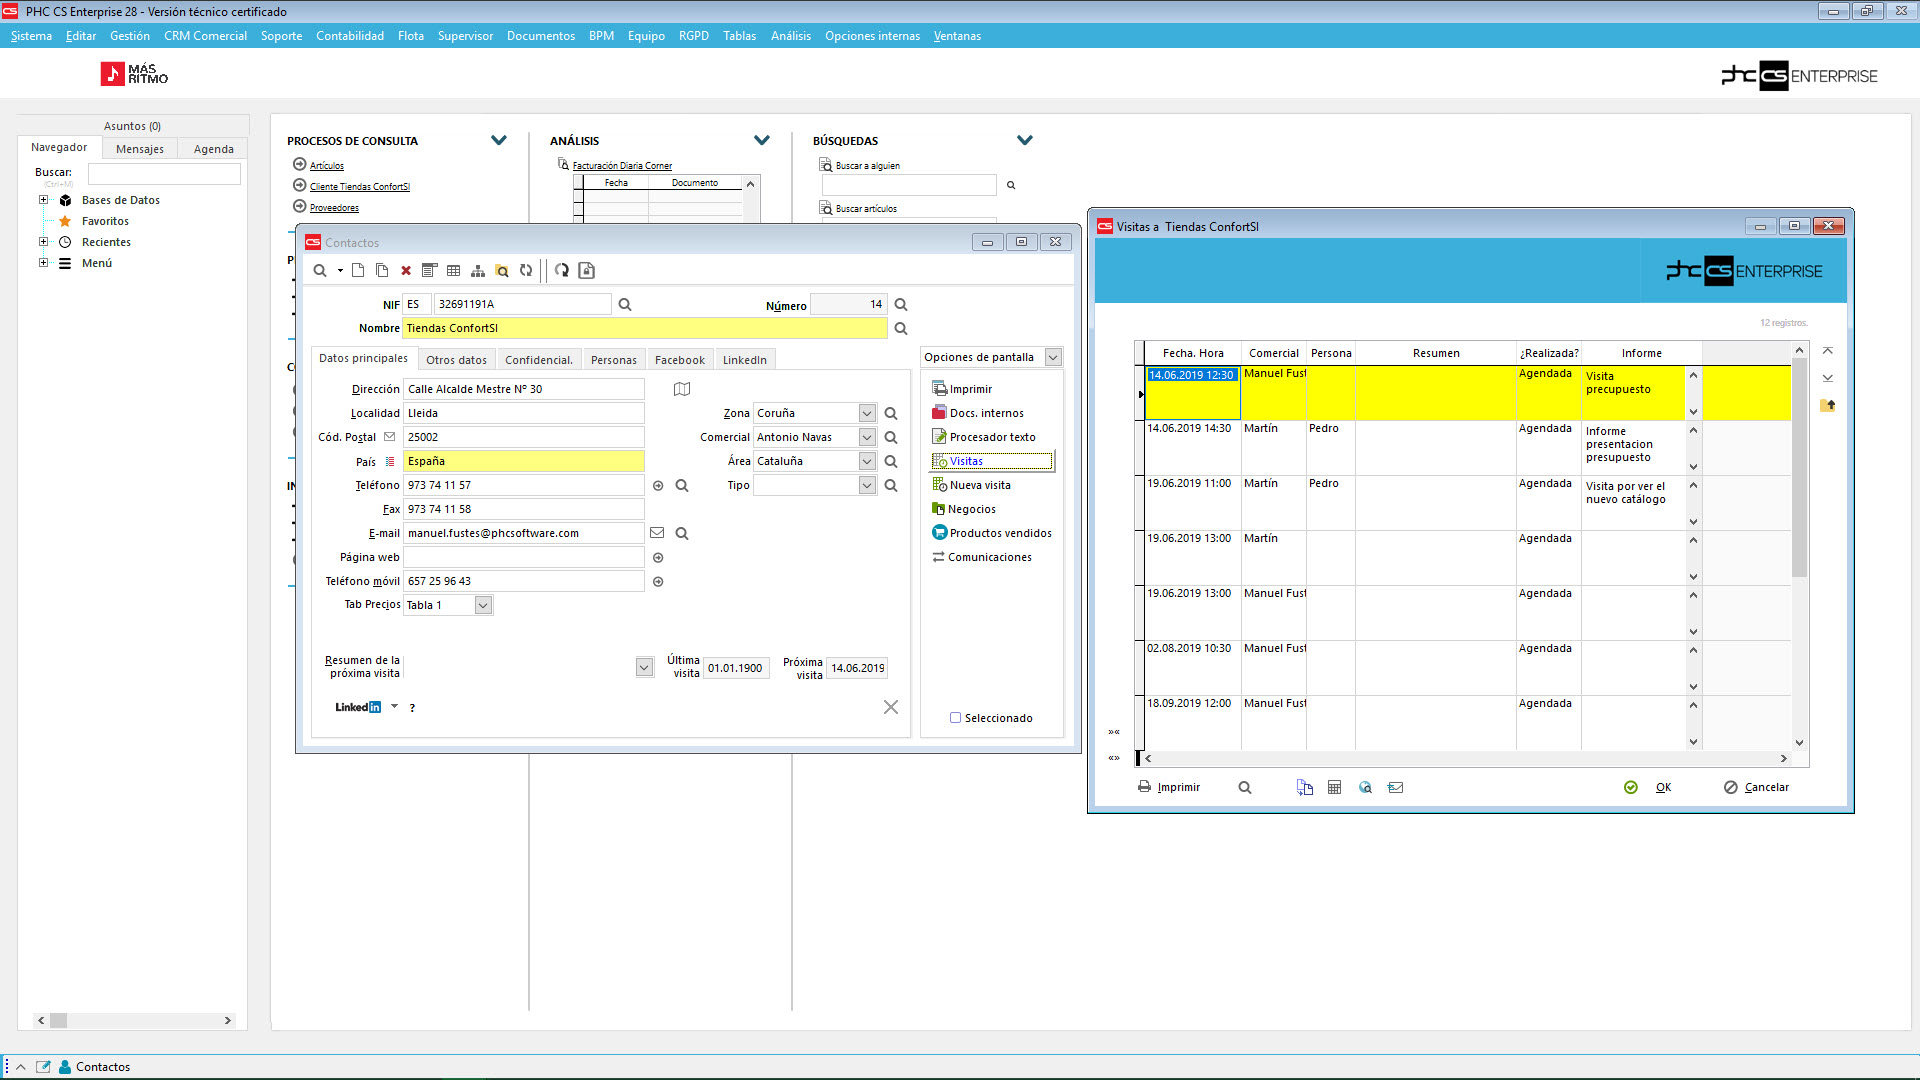Click Imprimir in Visitas footer

pos(1169,788)
